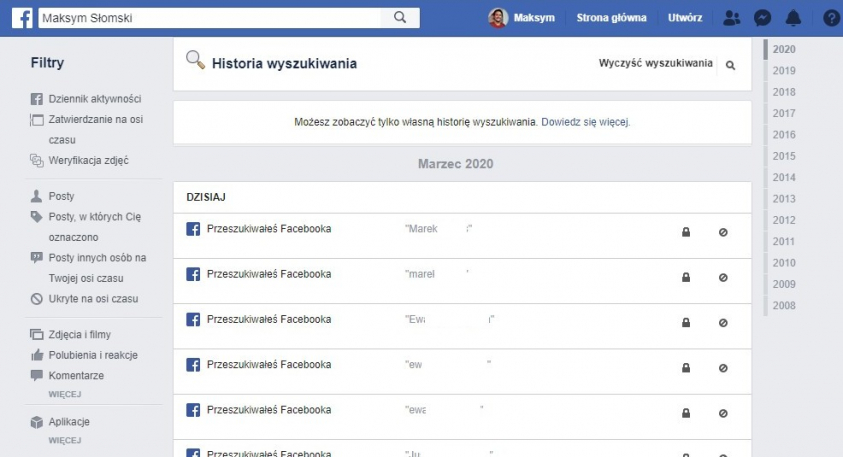Viewport: 843px width, 457px height.
Task: Expand WIĘCEJ under Aplikacje
Action: tap(65, 440)
